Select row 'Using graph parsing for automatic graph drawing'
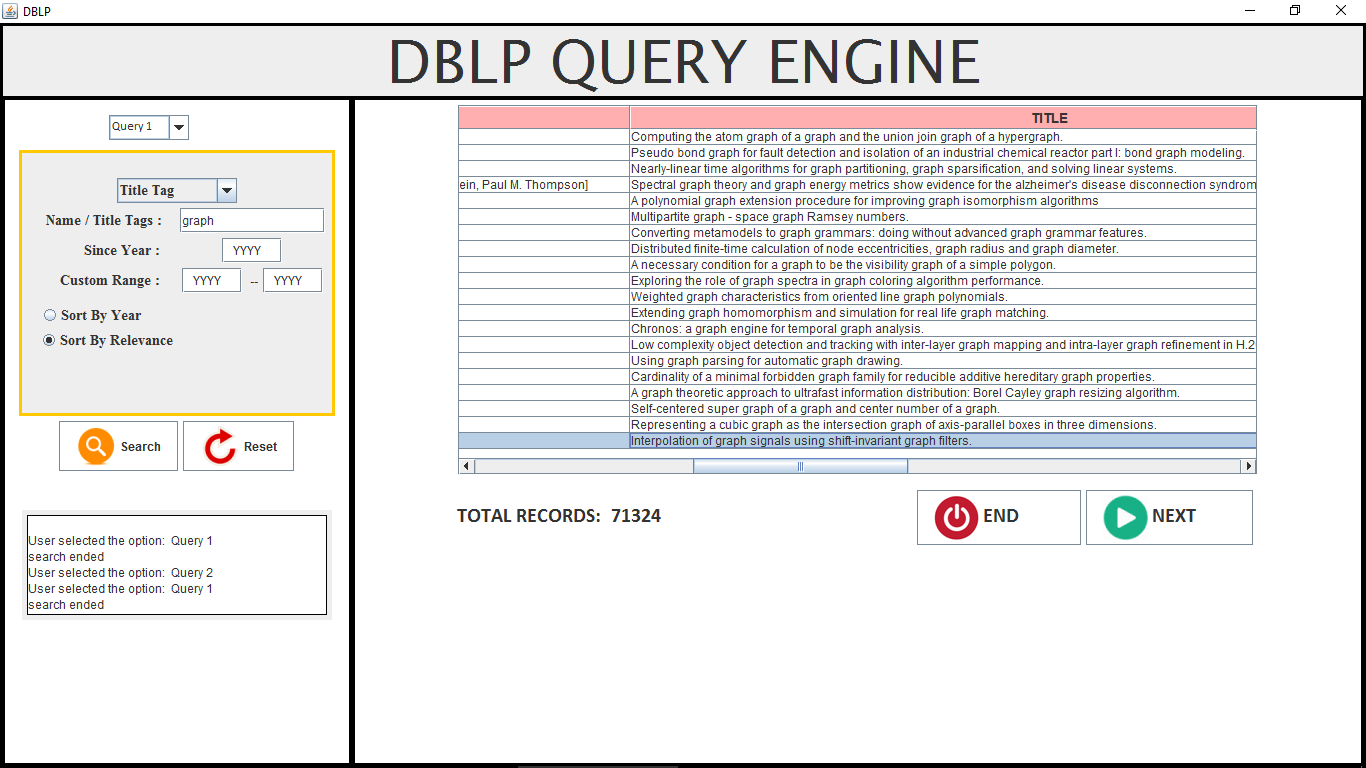Image resolution: width=1366 pixels, height=768 pixels. (857, 361)
